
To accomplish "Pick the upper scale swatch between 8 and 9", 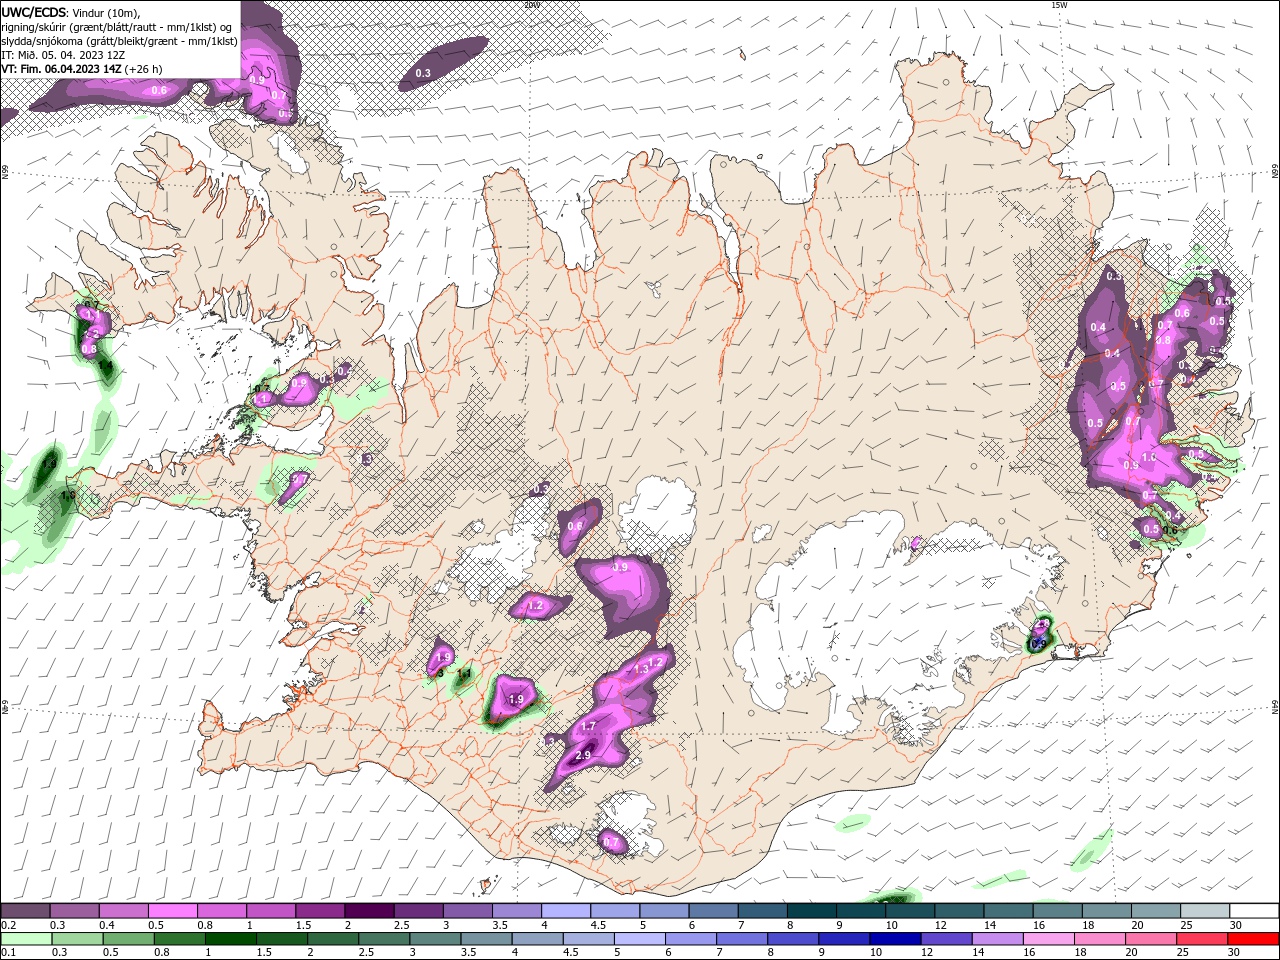I will tap(812, 911).
